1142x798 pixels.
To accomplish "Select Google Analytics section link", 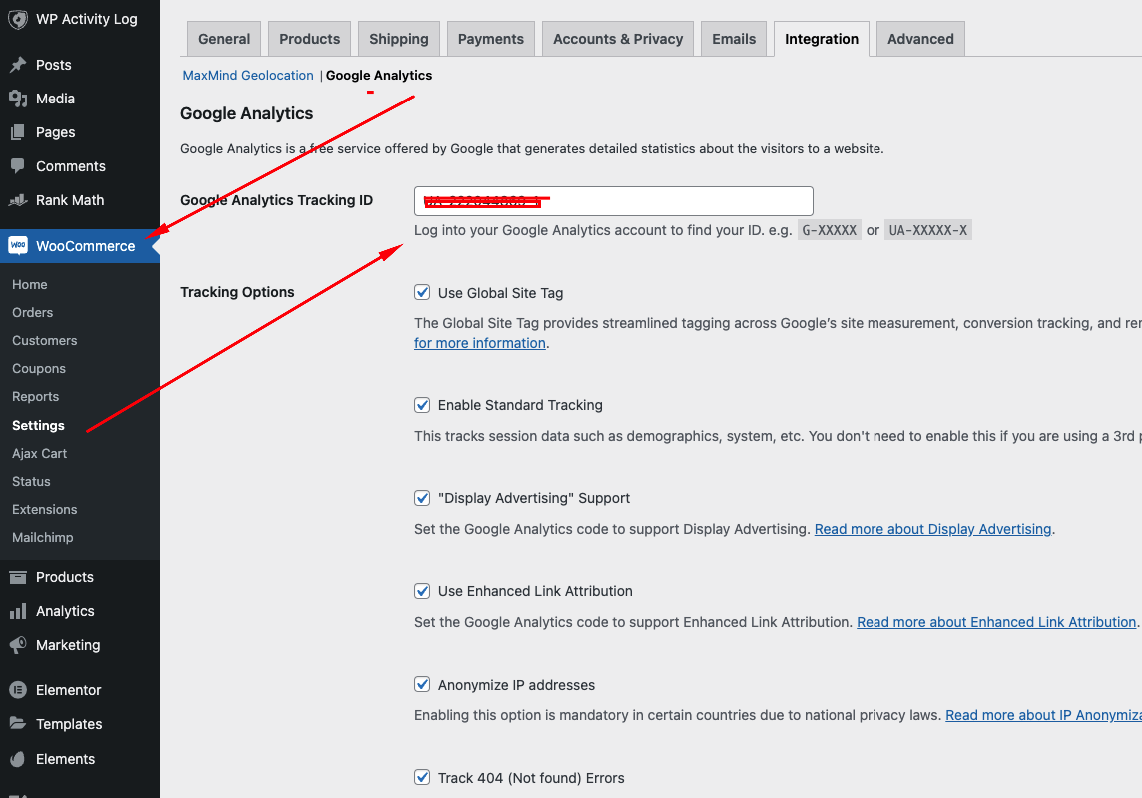I will coord(379,76).
